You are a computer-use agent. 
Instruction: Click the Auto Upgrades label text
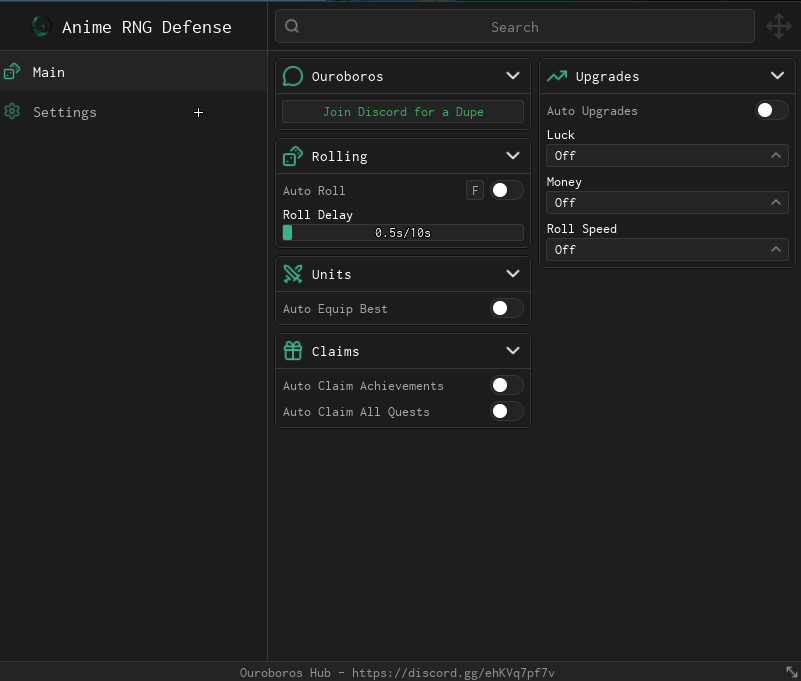[x=592, y=111]
